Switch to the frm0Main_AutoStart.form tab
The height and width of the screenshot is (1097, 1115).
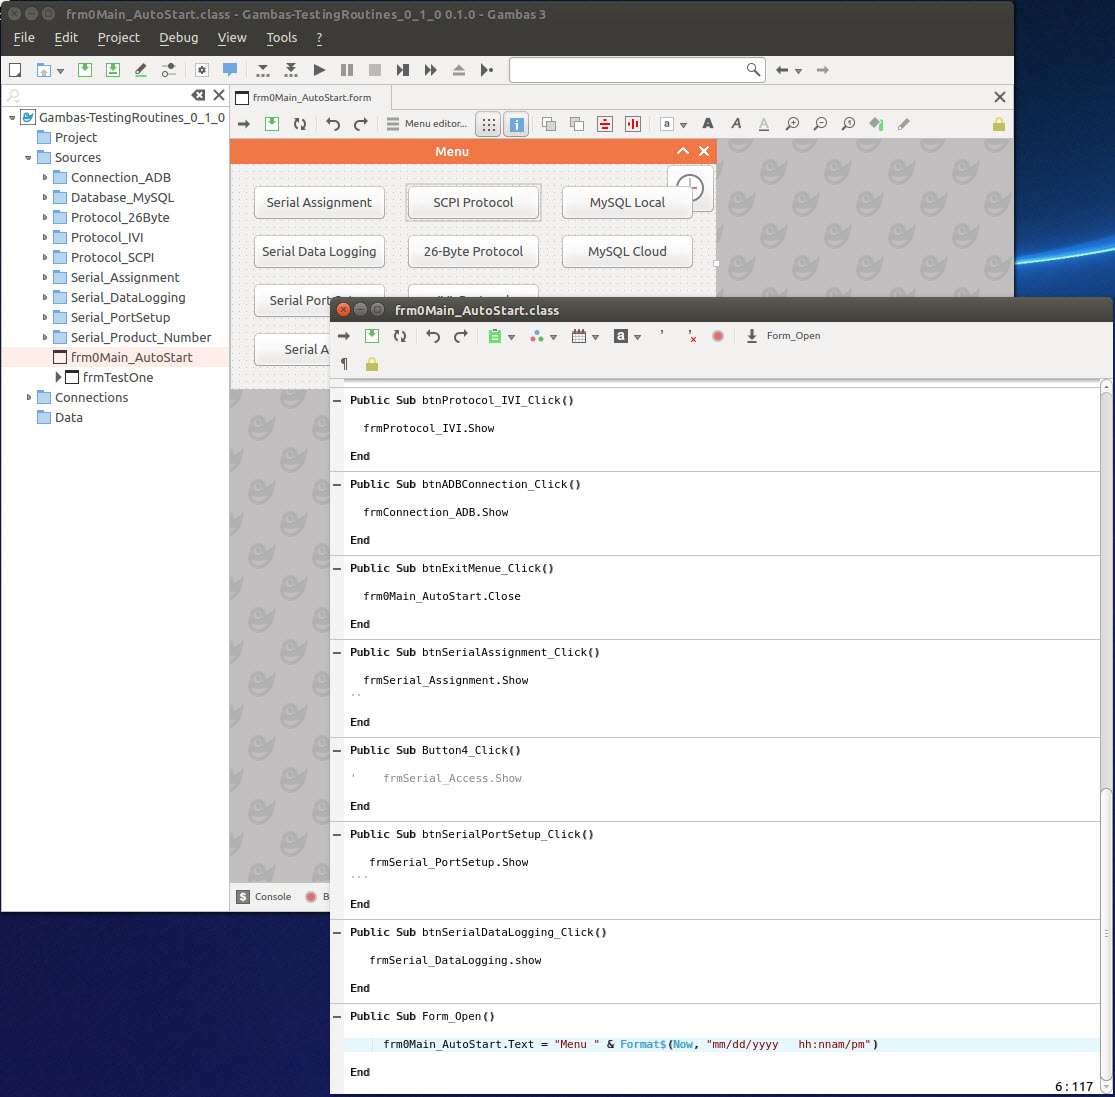311,98
